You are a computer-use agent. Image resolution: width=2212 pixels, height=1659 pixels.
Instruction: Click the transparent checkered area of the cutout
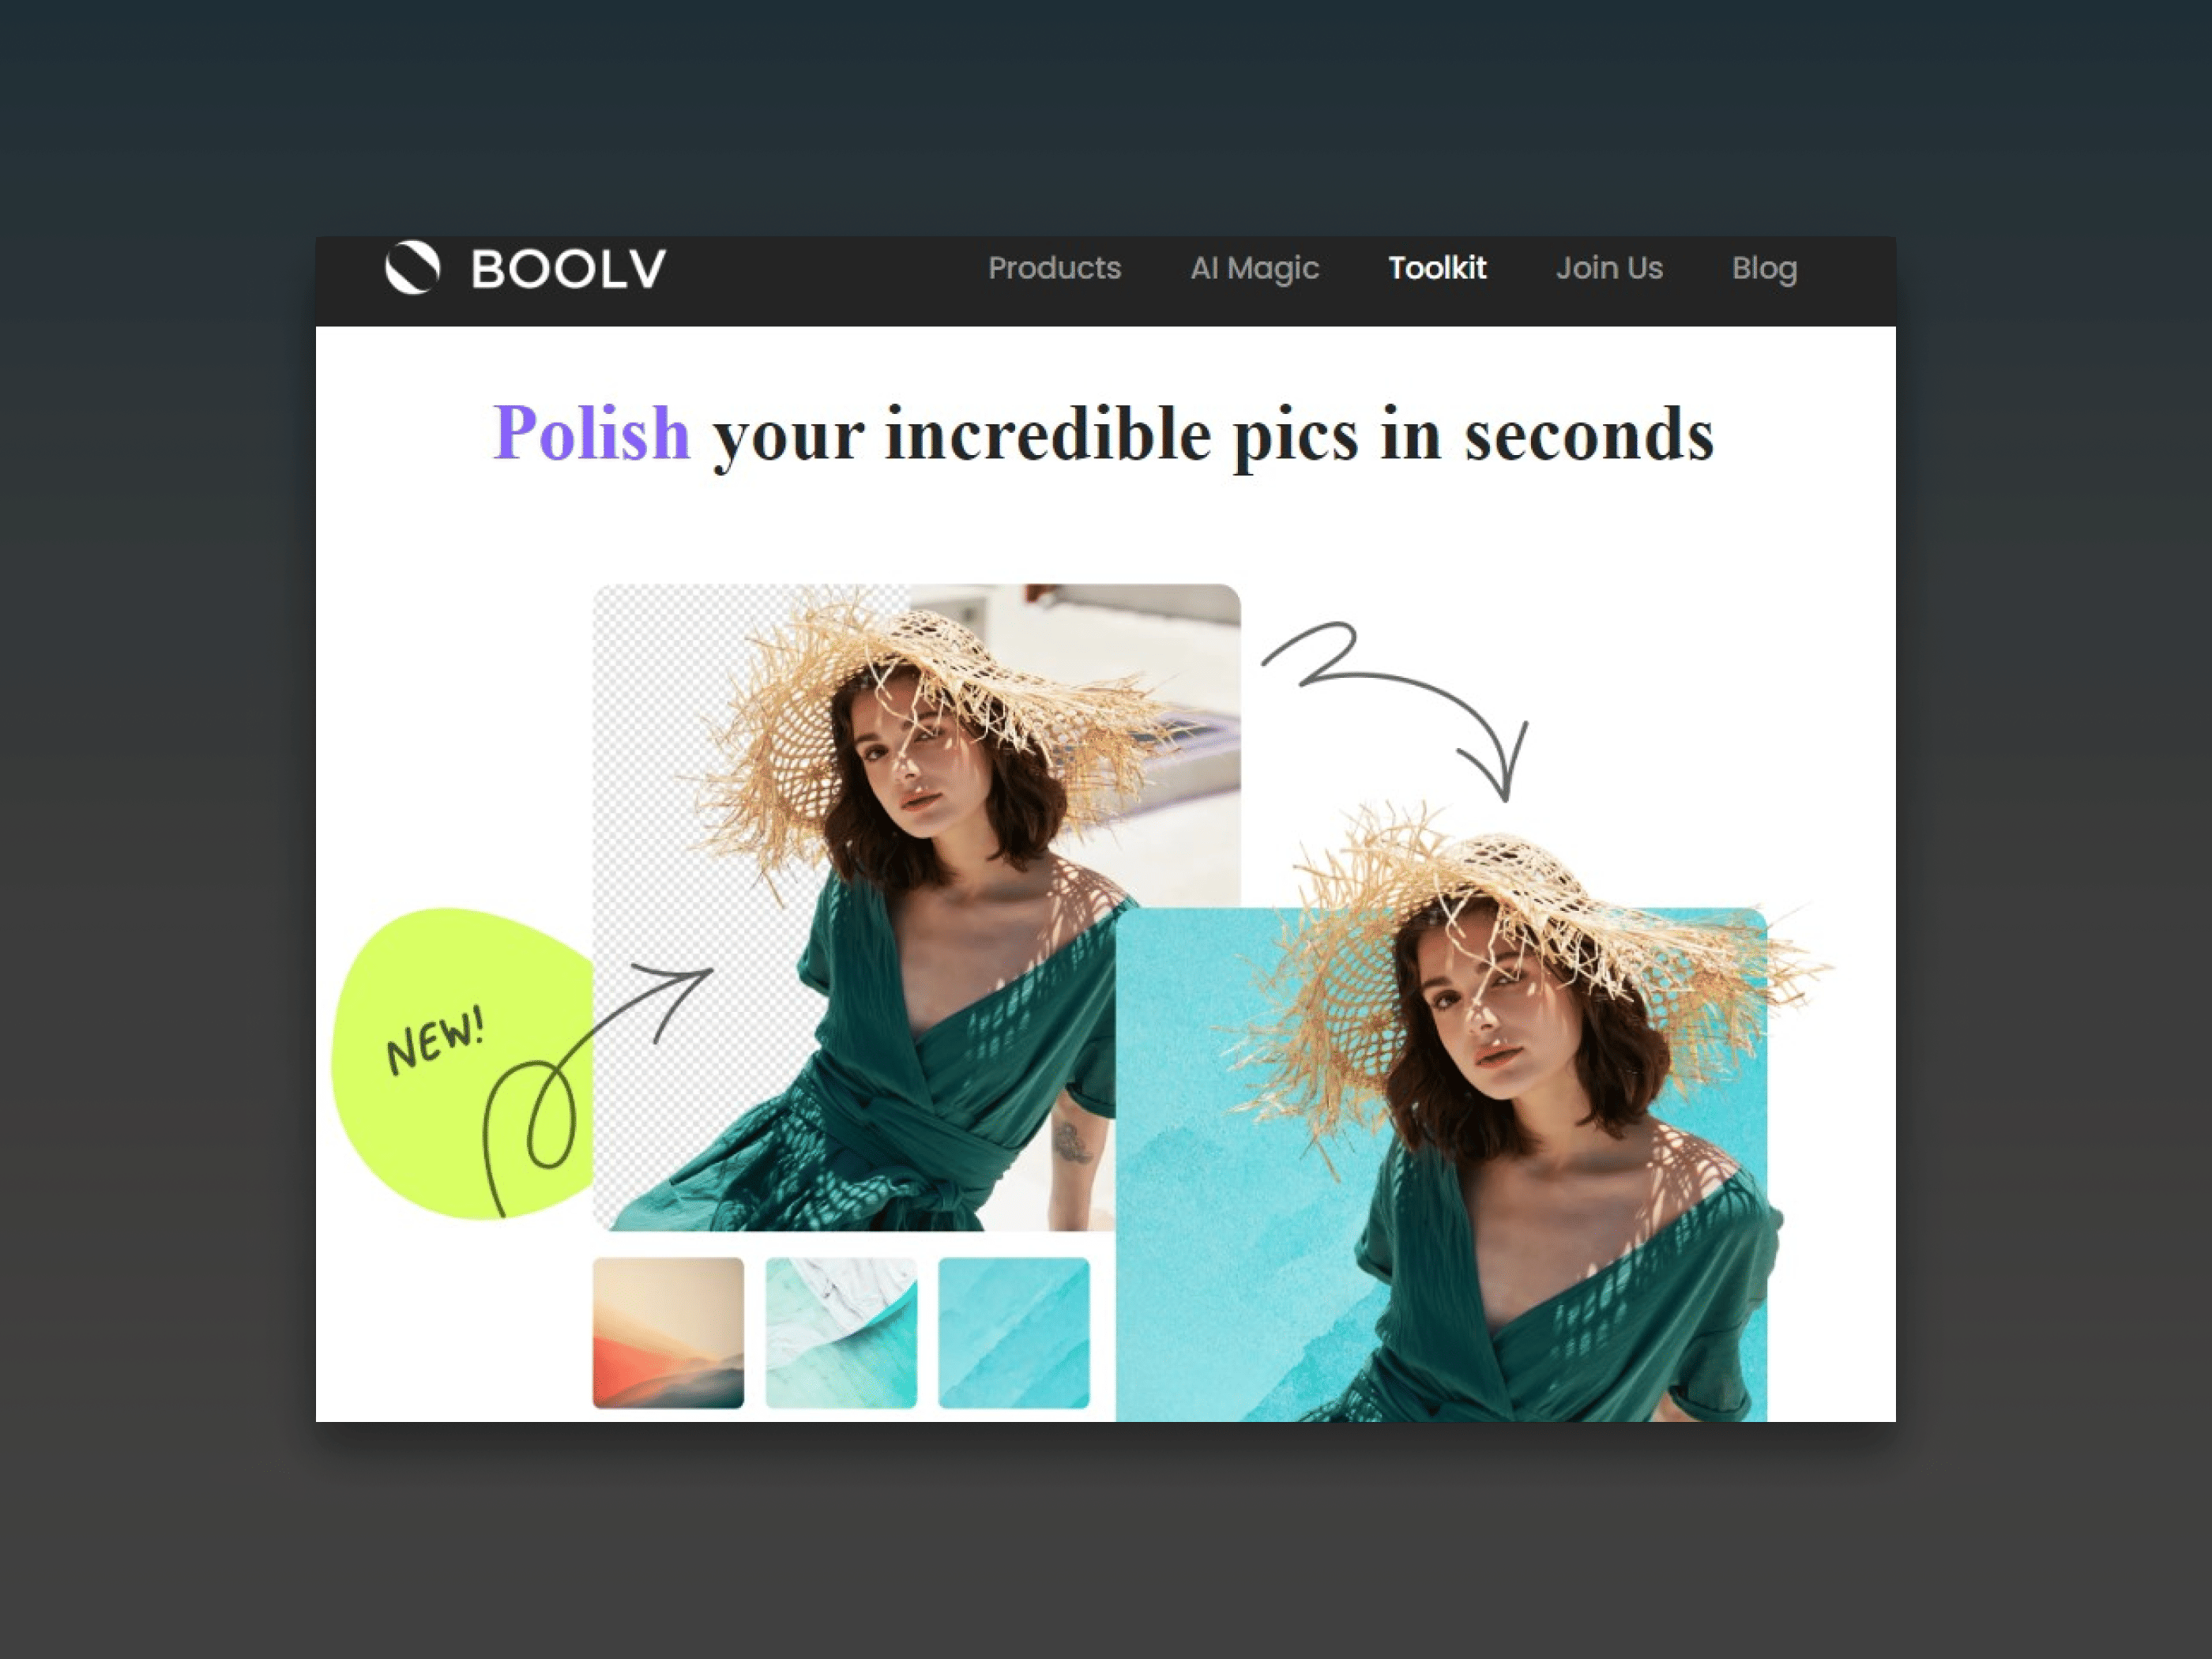click(690, 900)
